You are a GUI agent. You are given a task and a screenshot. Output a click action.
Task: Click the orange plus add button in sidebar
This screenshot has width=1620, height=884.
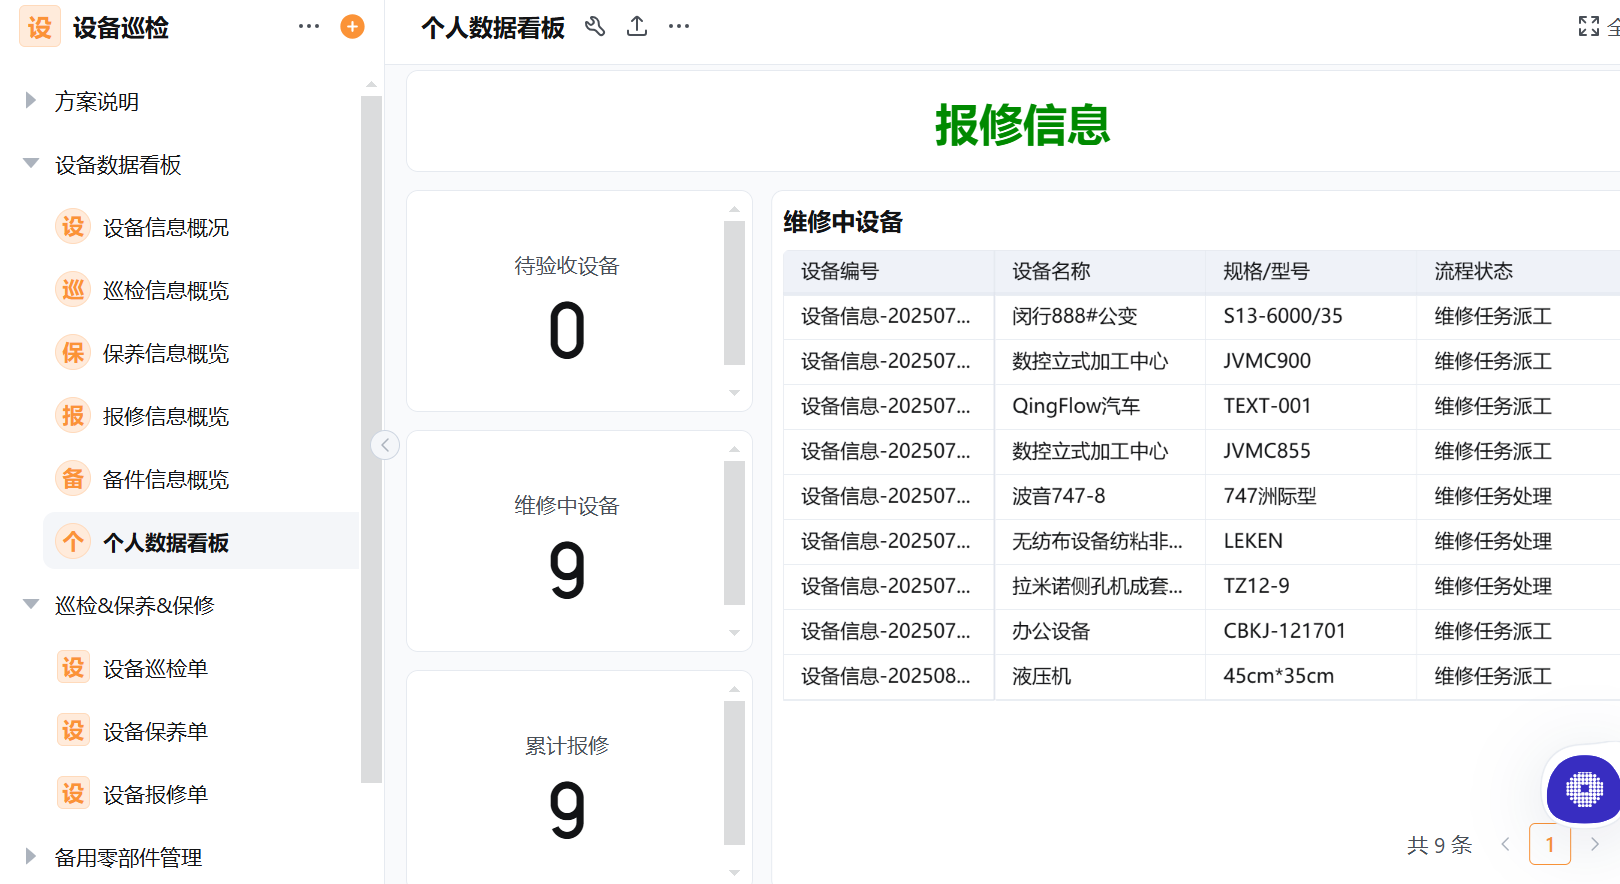pyautogui.click(x=352, y=26)
